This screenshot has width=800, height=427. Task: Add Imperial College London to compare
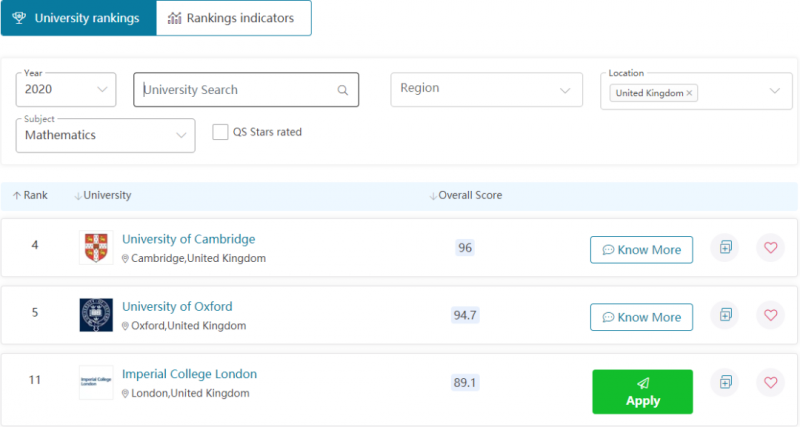pyautogui.click(x=726, y=382)
